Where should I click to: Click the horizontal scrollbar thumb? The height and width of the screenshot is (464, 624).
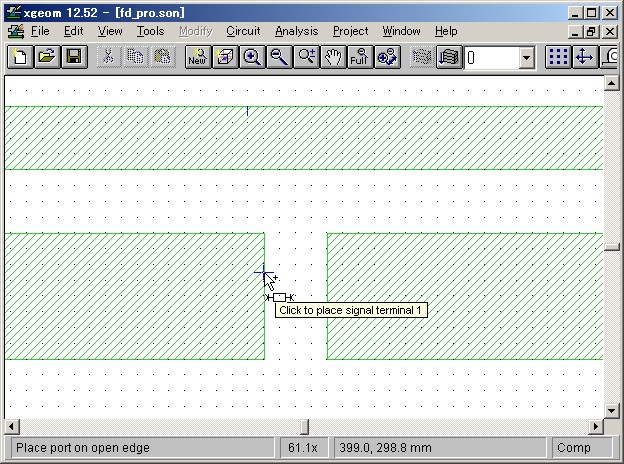[x=304, y=427]
